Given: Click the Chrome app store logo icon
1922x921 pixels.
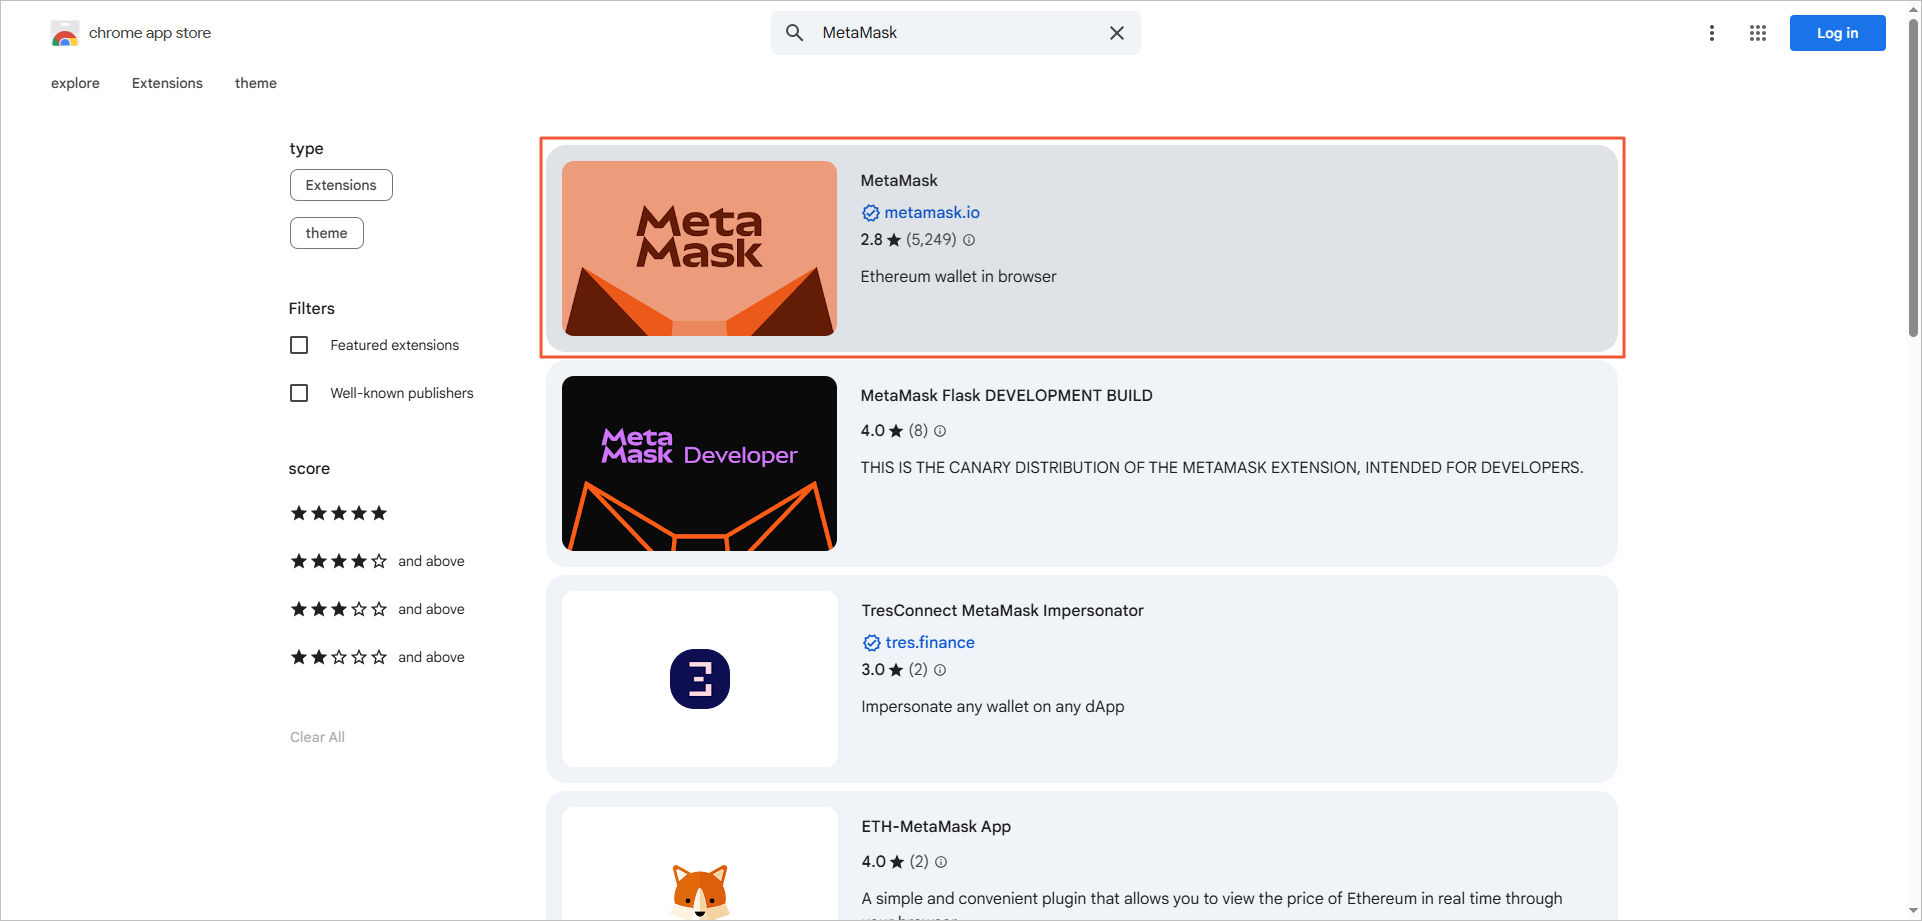Looking at the screenshot, I should [65, 33].
